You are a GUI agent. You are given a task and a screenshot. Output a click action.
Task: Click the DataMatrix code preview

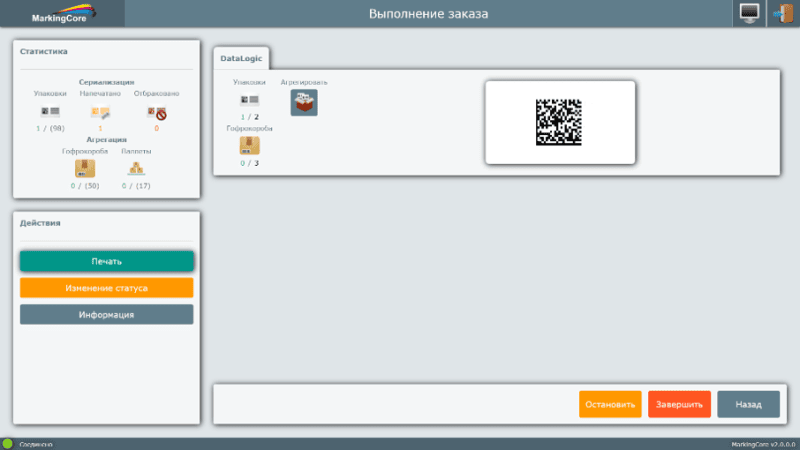[559, 122]
